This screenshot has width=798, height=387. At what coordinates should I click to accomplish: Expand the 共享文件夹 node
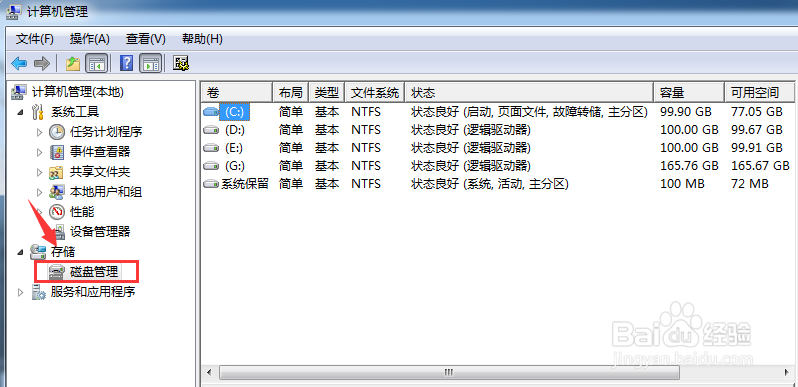point(40,172)
